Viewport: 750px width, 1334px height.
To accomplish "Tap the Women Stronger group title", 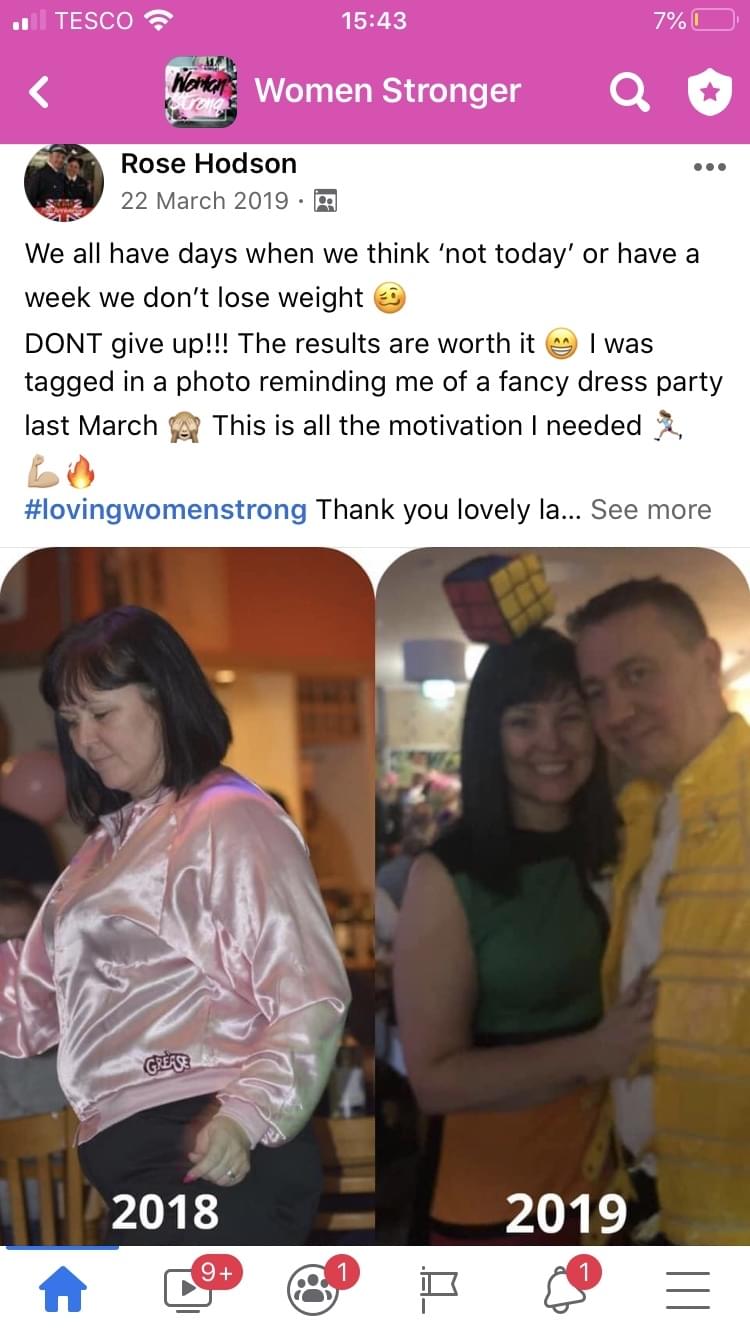I will (x=388, y=91).
